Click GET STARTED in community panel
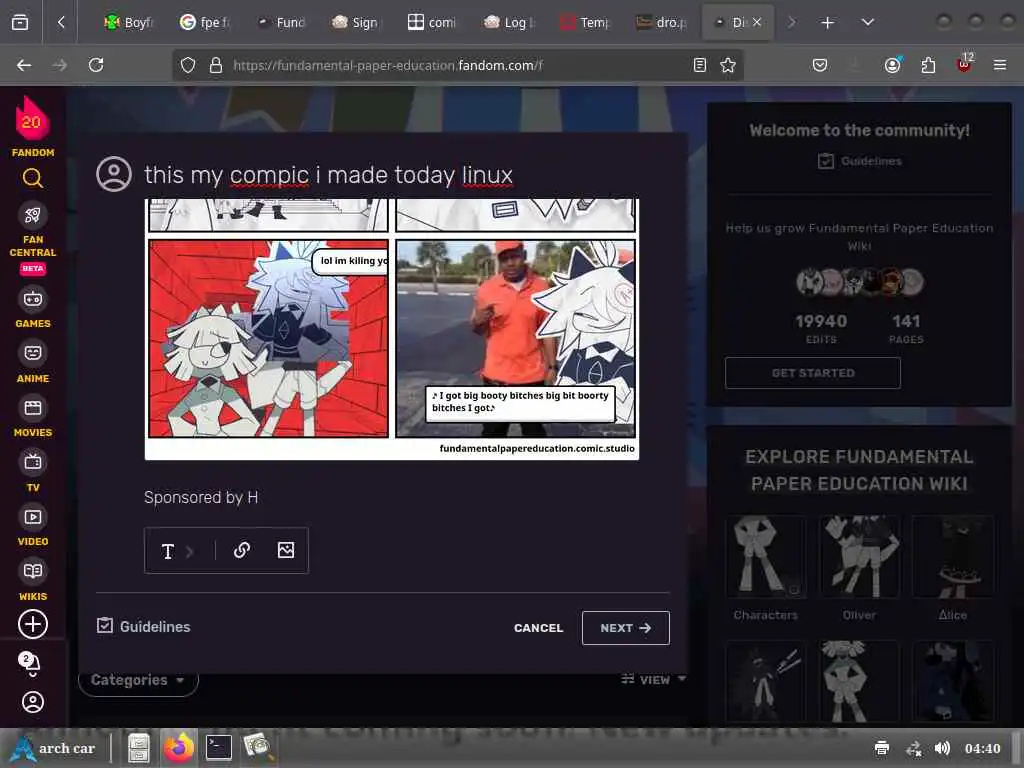The image size is (1024, 768). pos(813,373)
